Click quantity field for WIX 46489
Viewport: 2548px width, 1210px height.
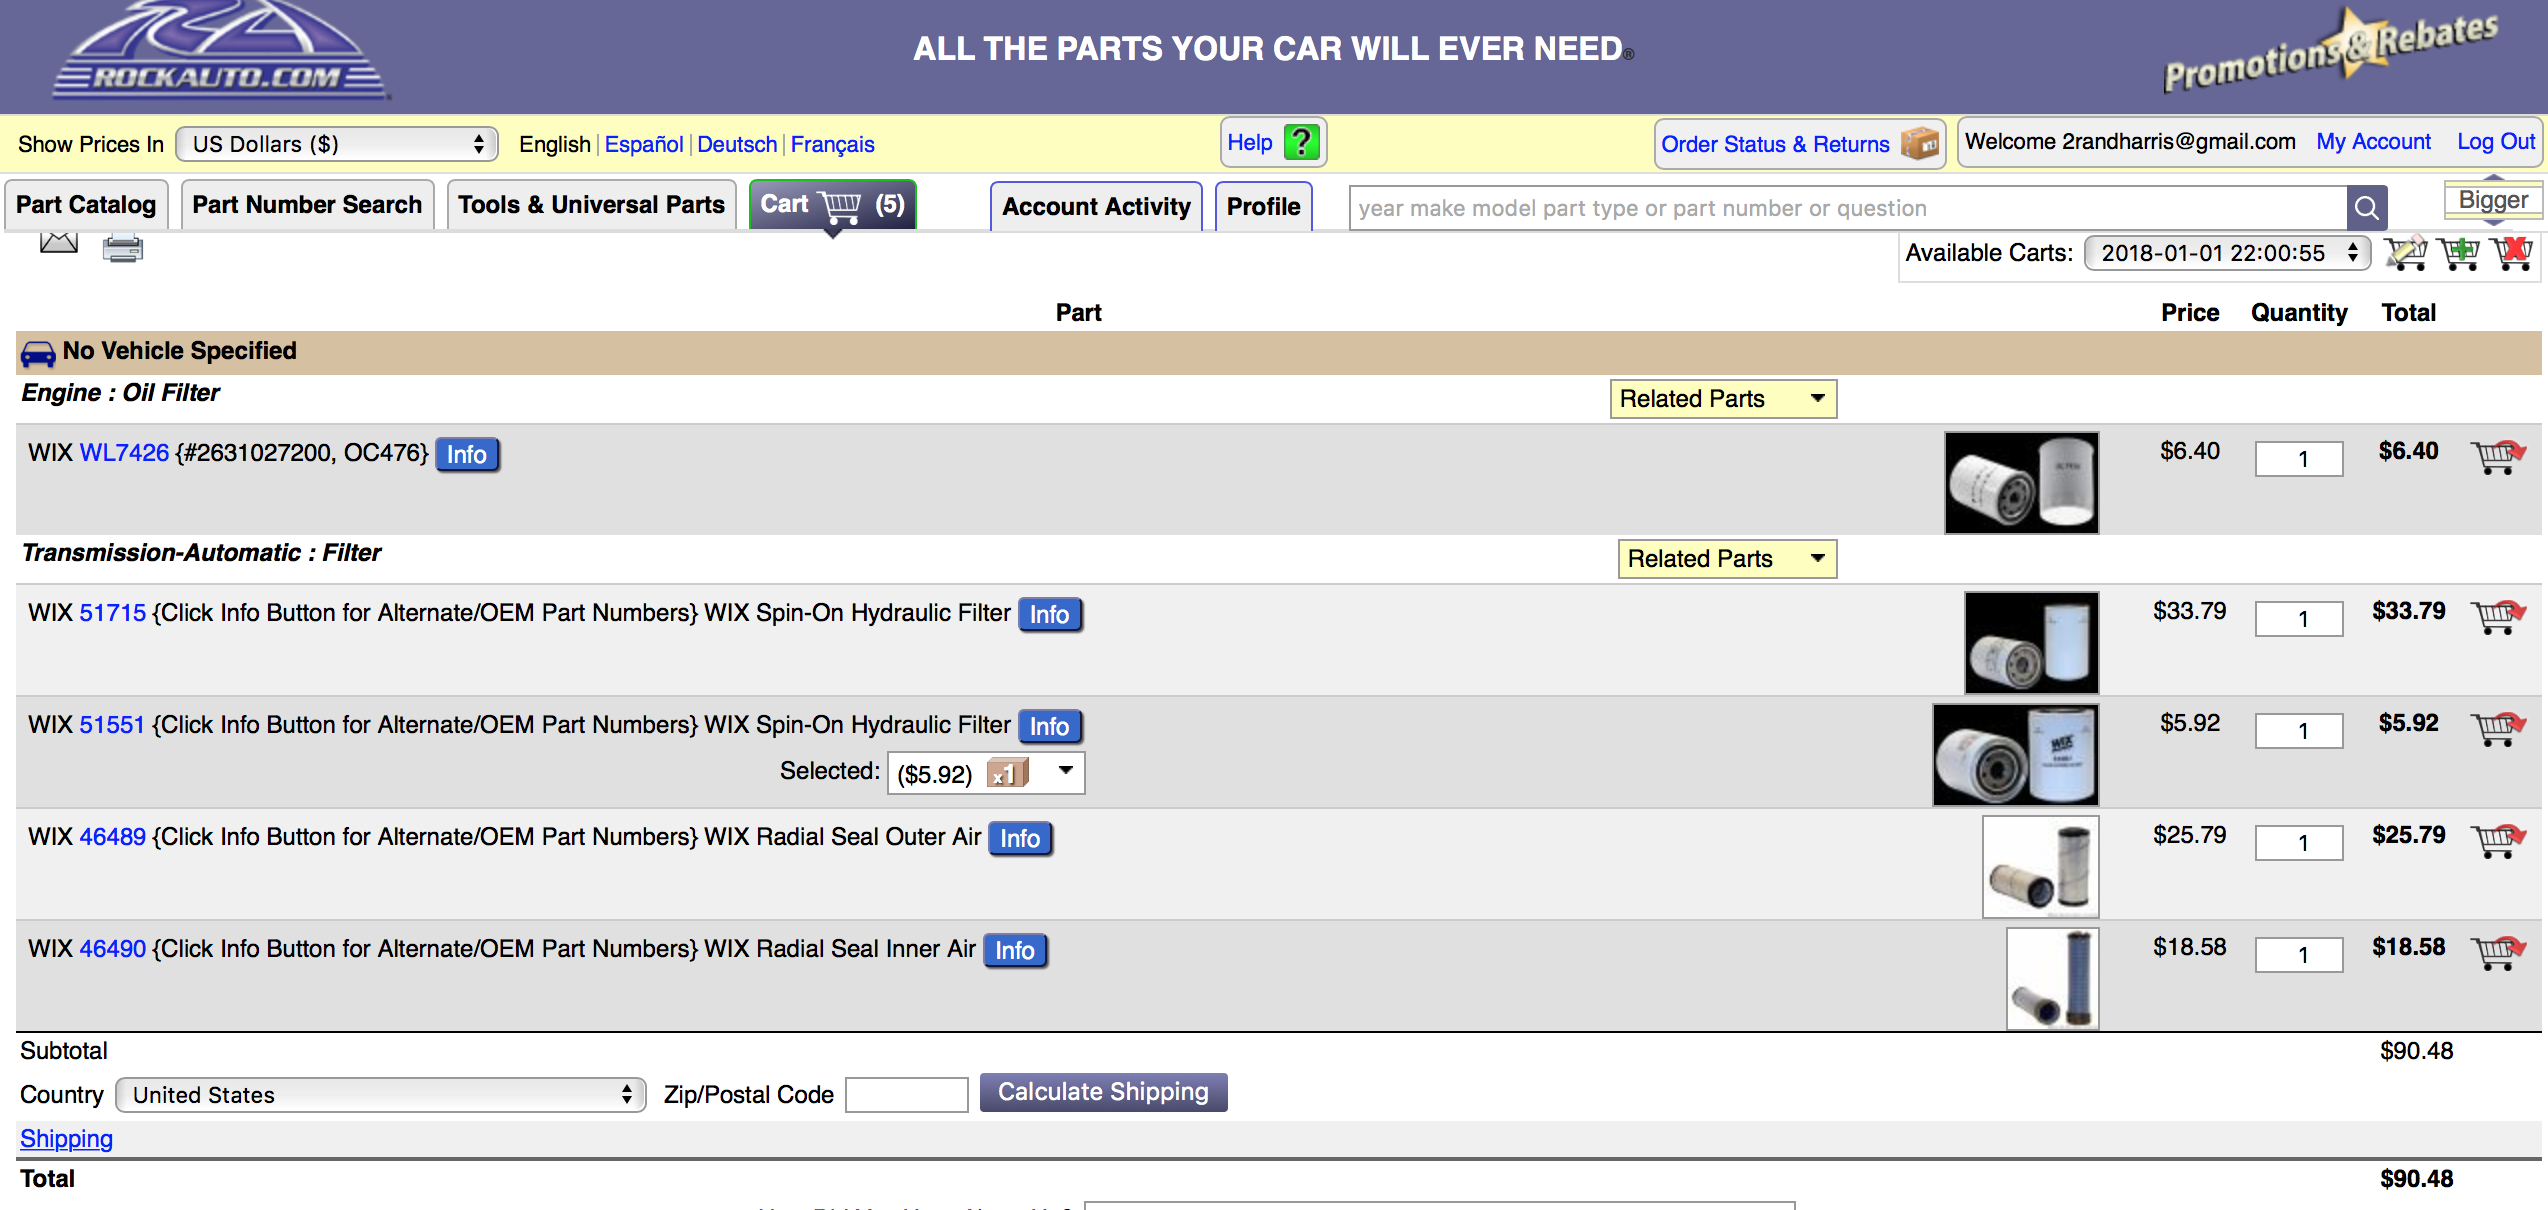coord(2299,843)
